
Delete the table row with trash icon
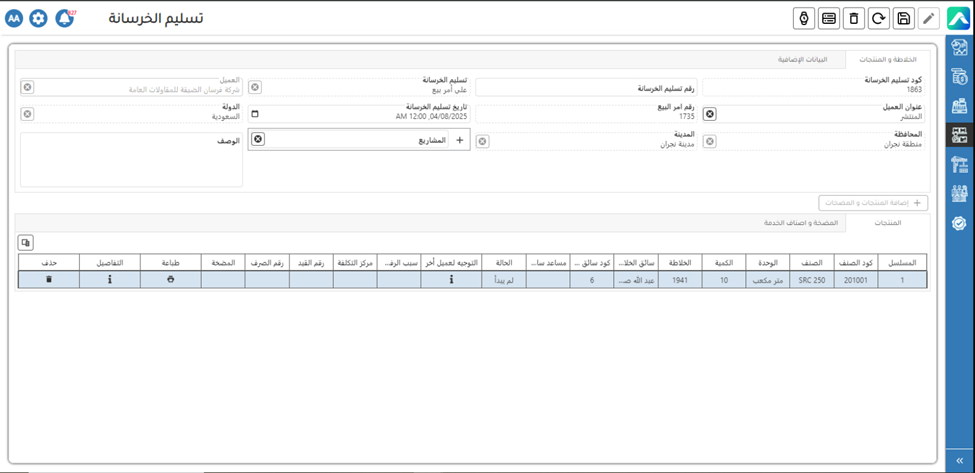(x=49, y=280)
